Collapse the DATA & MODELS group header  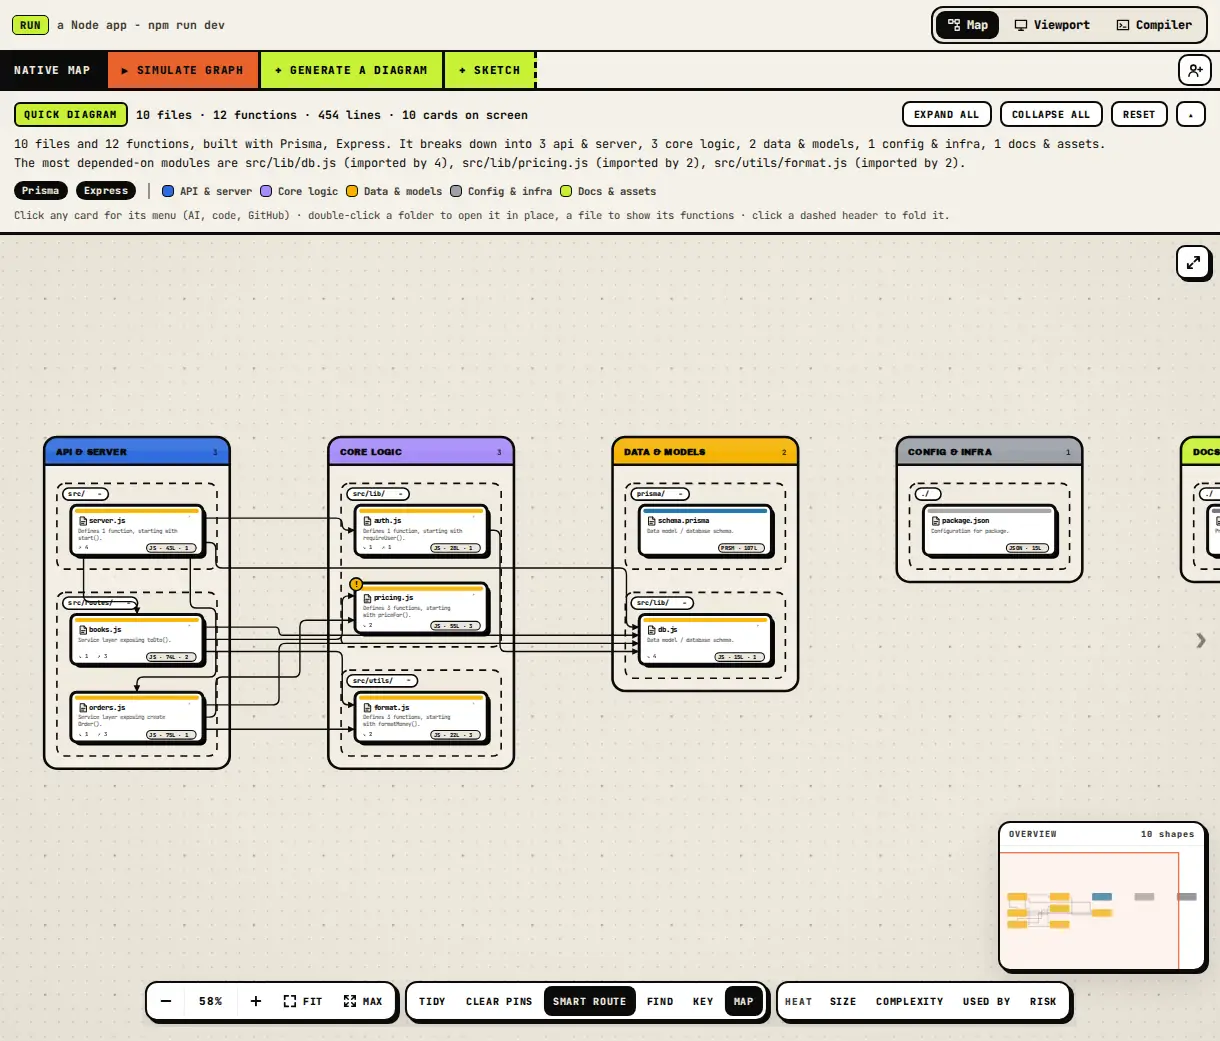[705, 452]
